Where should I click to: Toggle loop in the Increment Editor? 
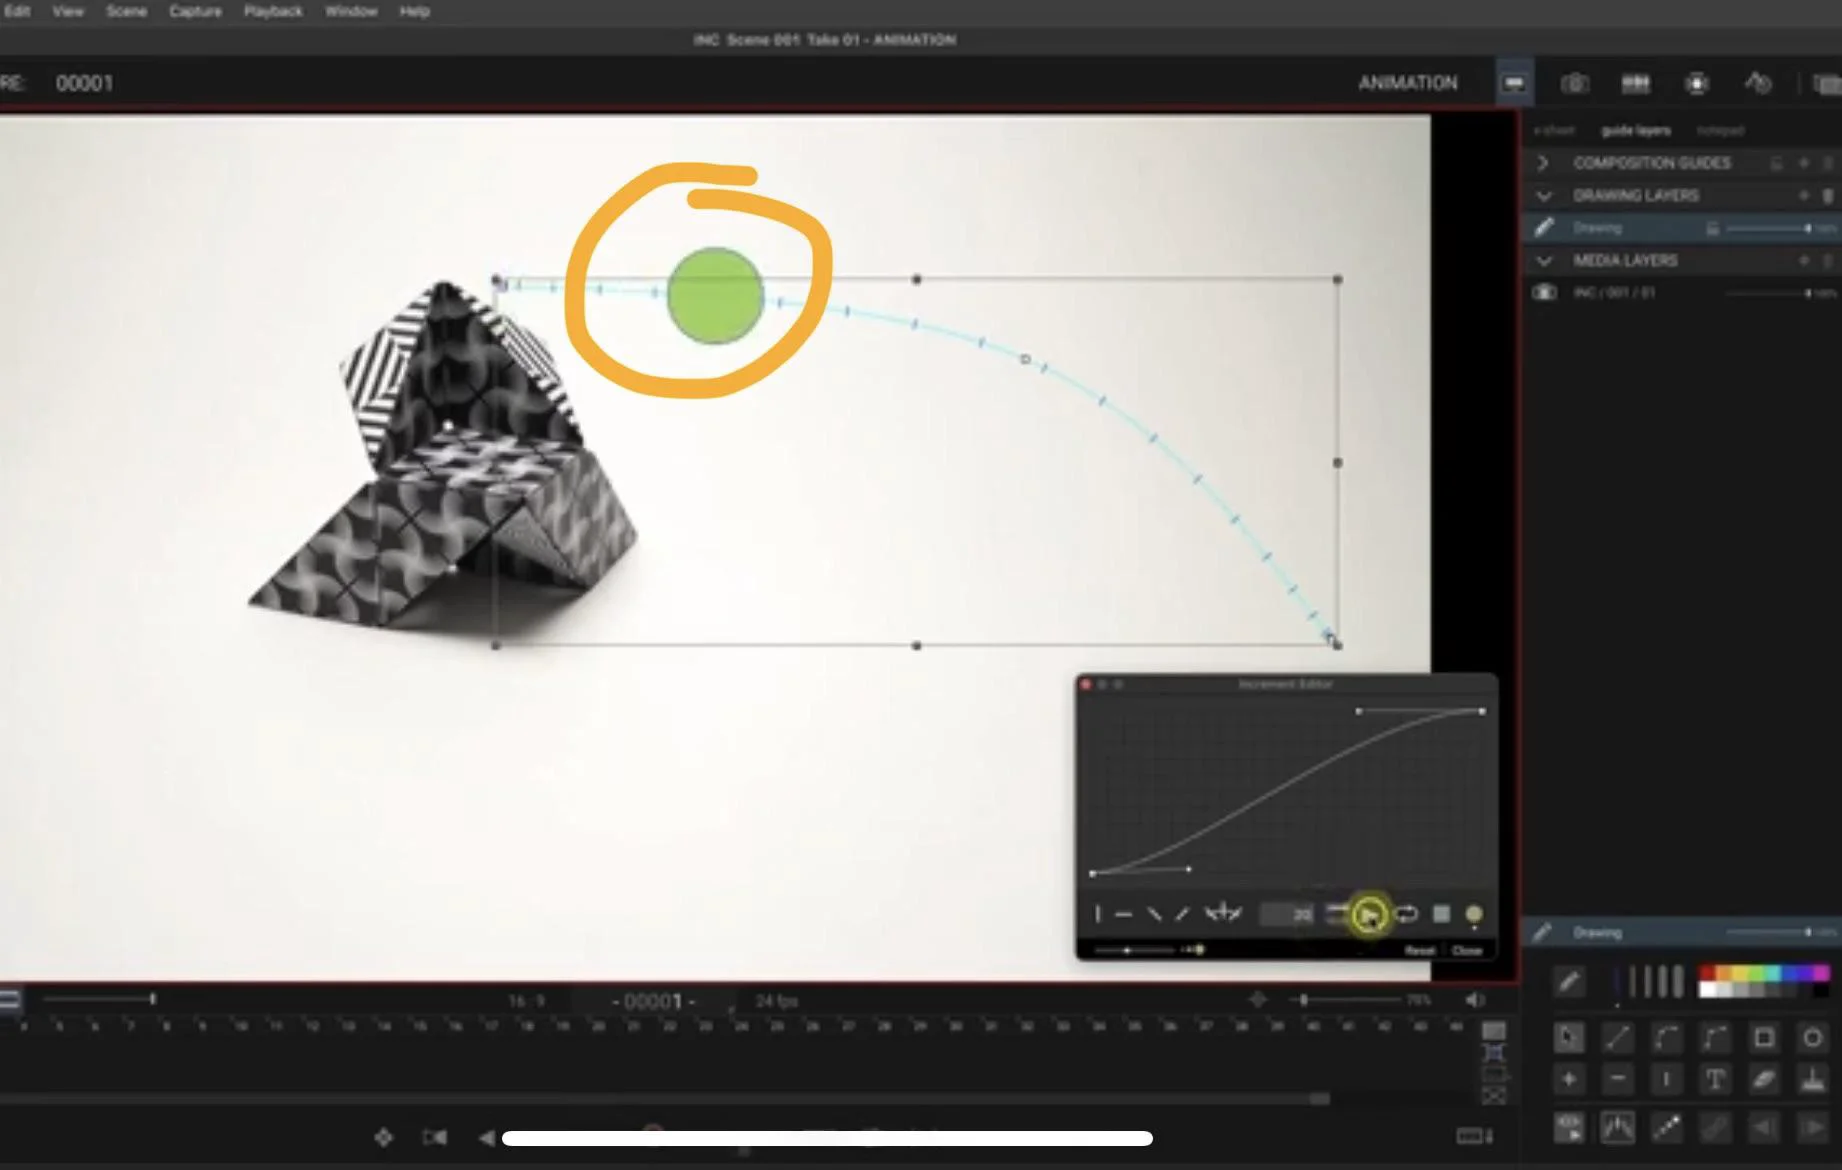click(1406, 914)
